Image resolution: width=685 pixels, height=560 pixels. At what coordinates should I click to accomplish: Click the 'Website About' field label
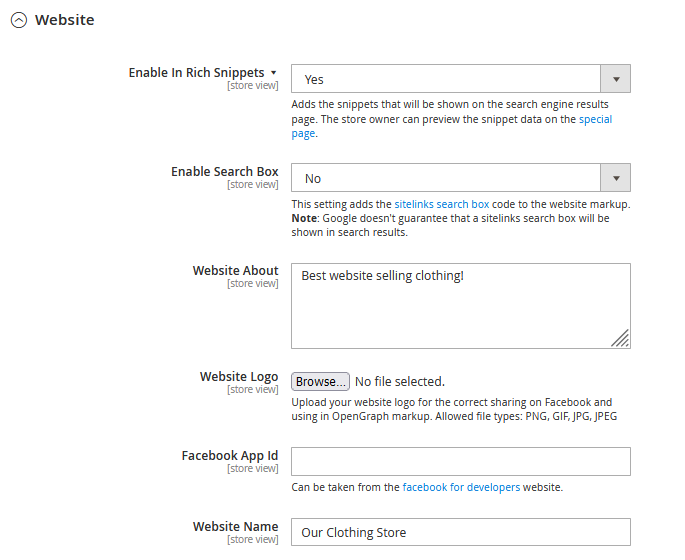[235, 270]
